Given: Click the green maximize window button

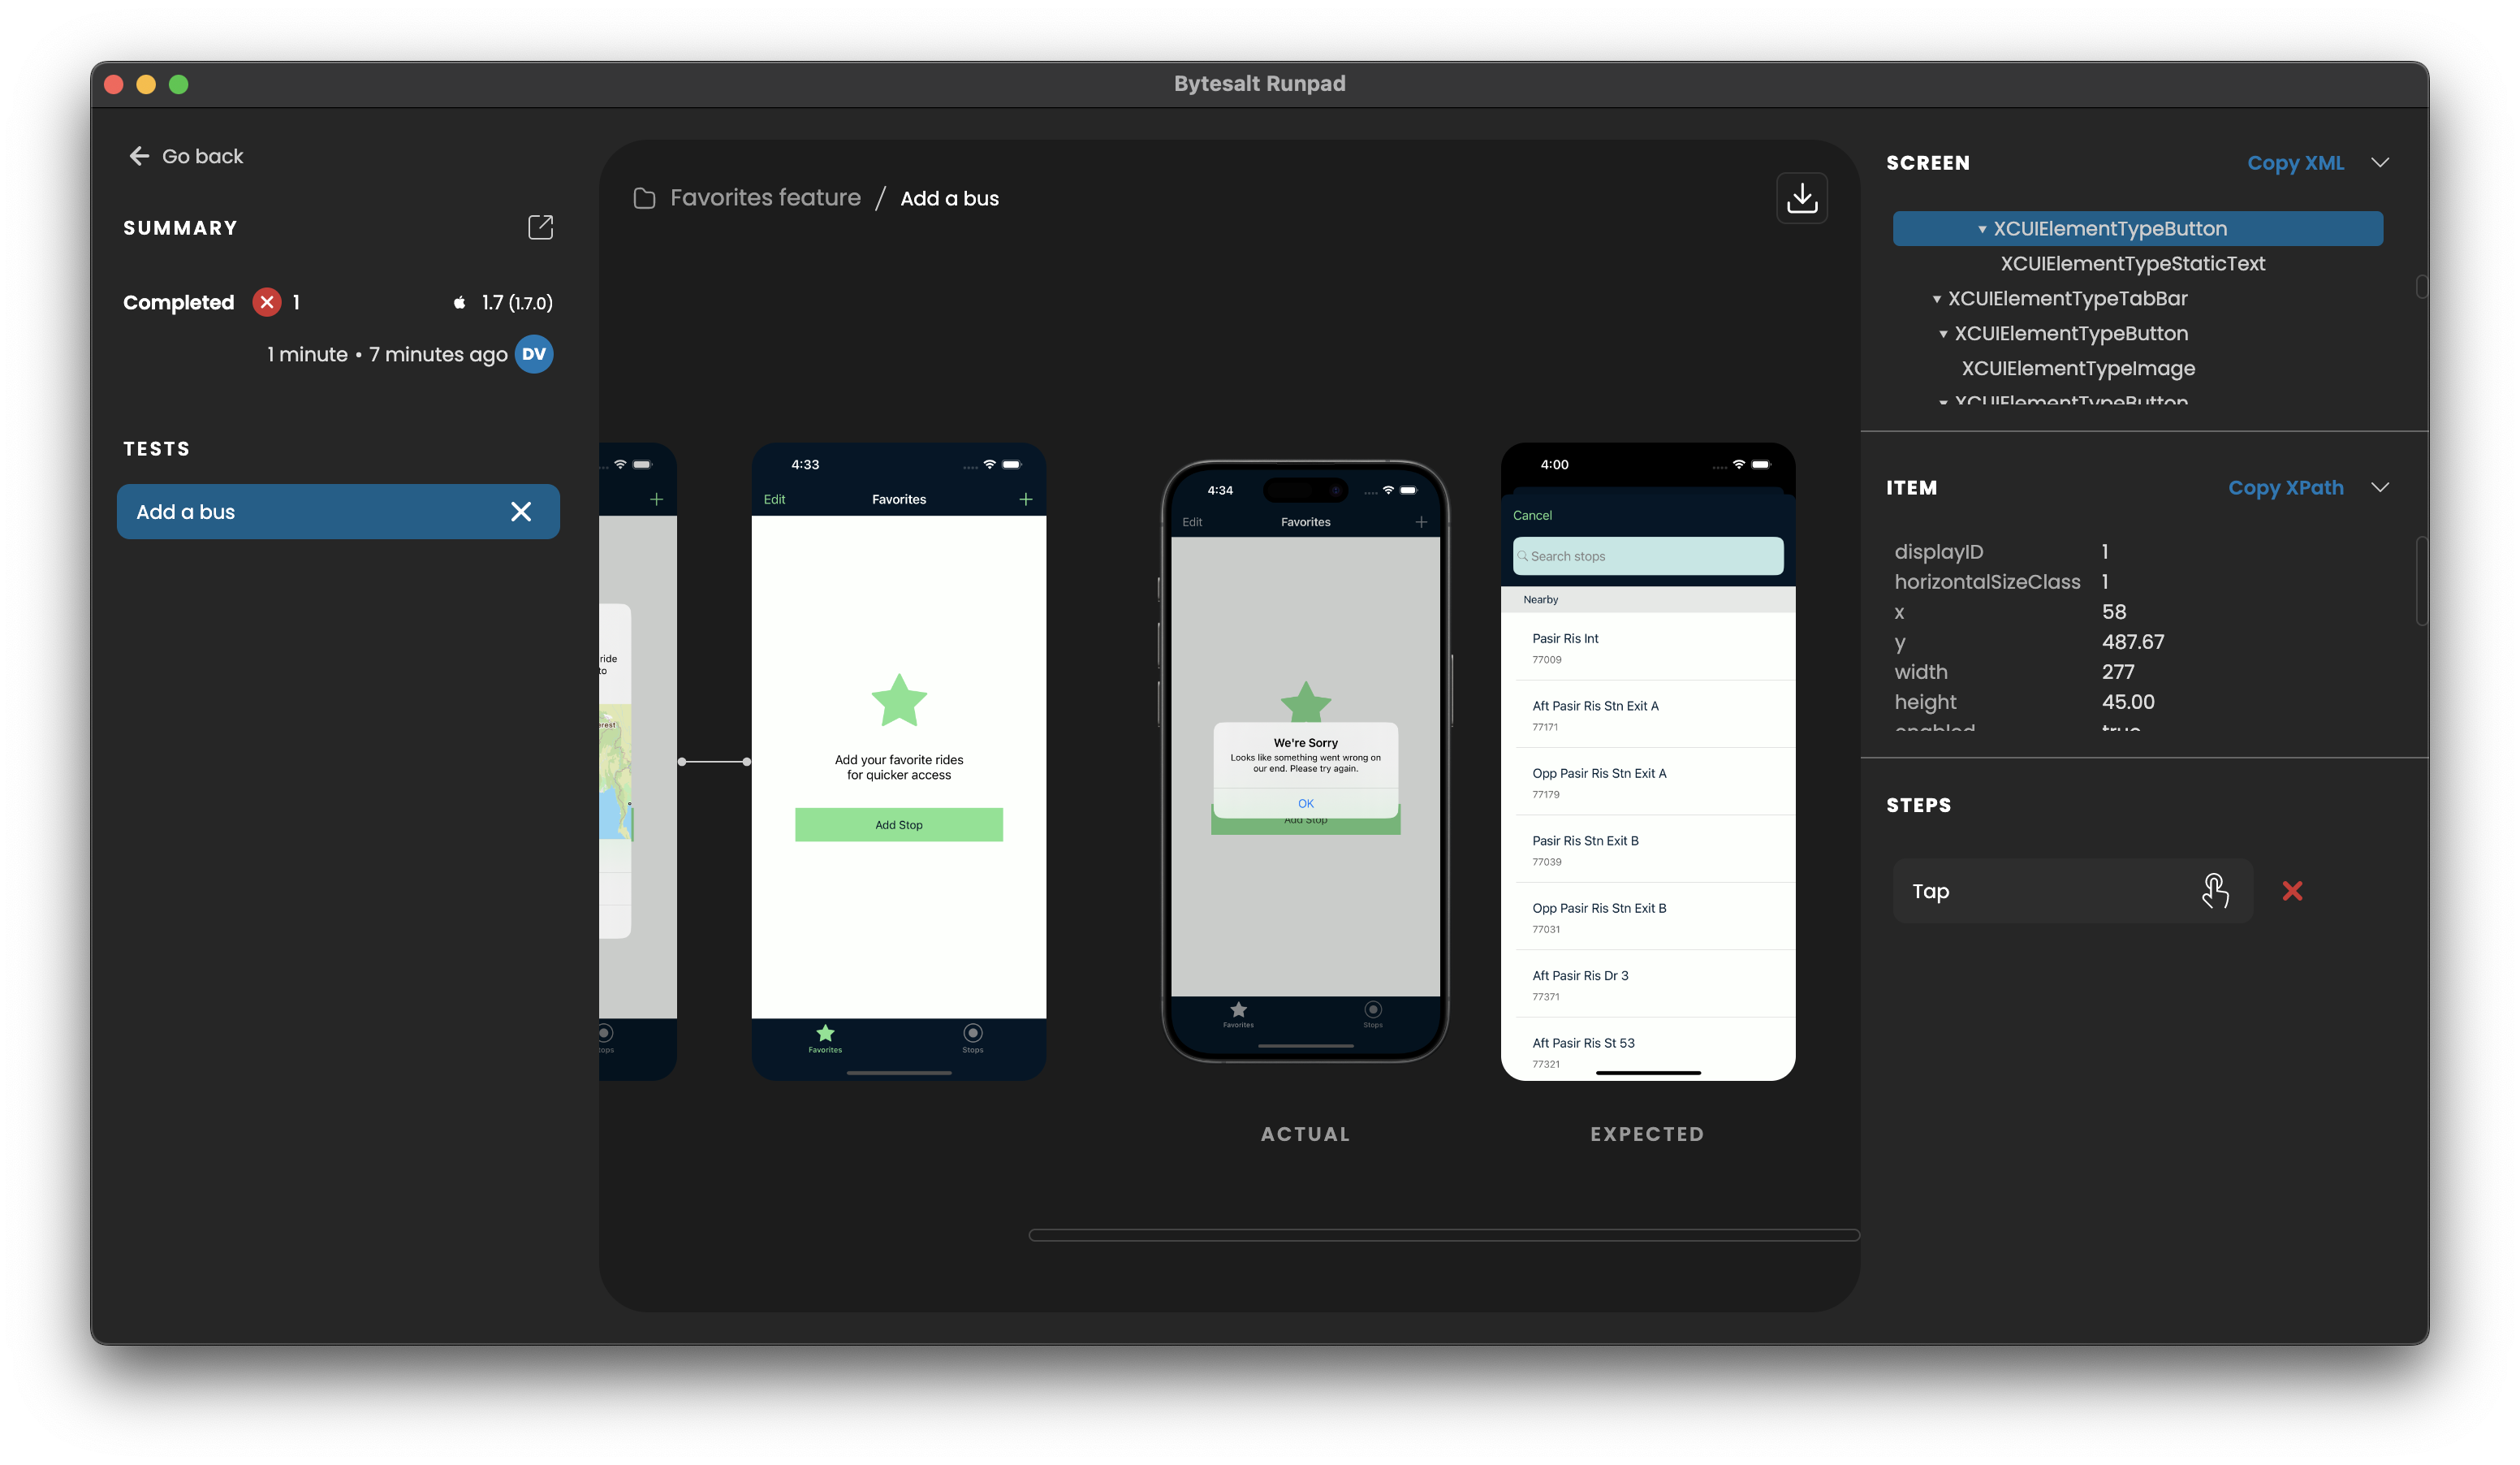Looking at the screenshot, I should coord(178,84).
